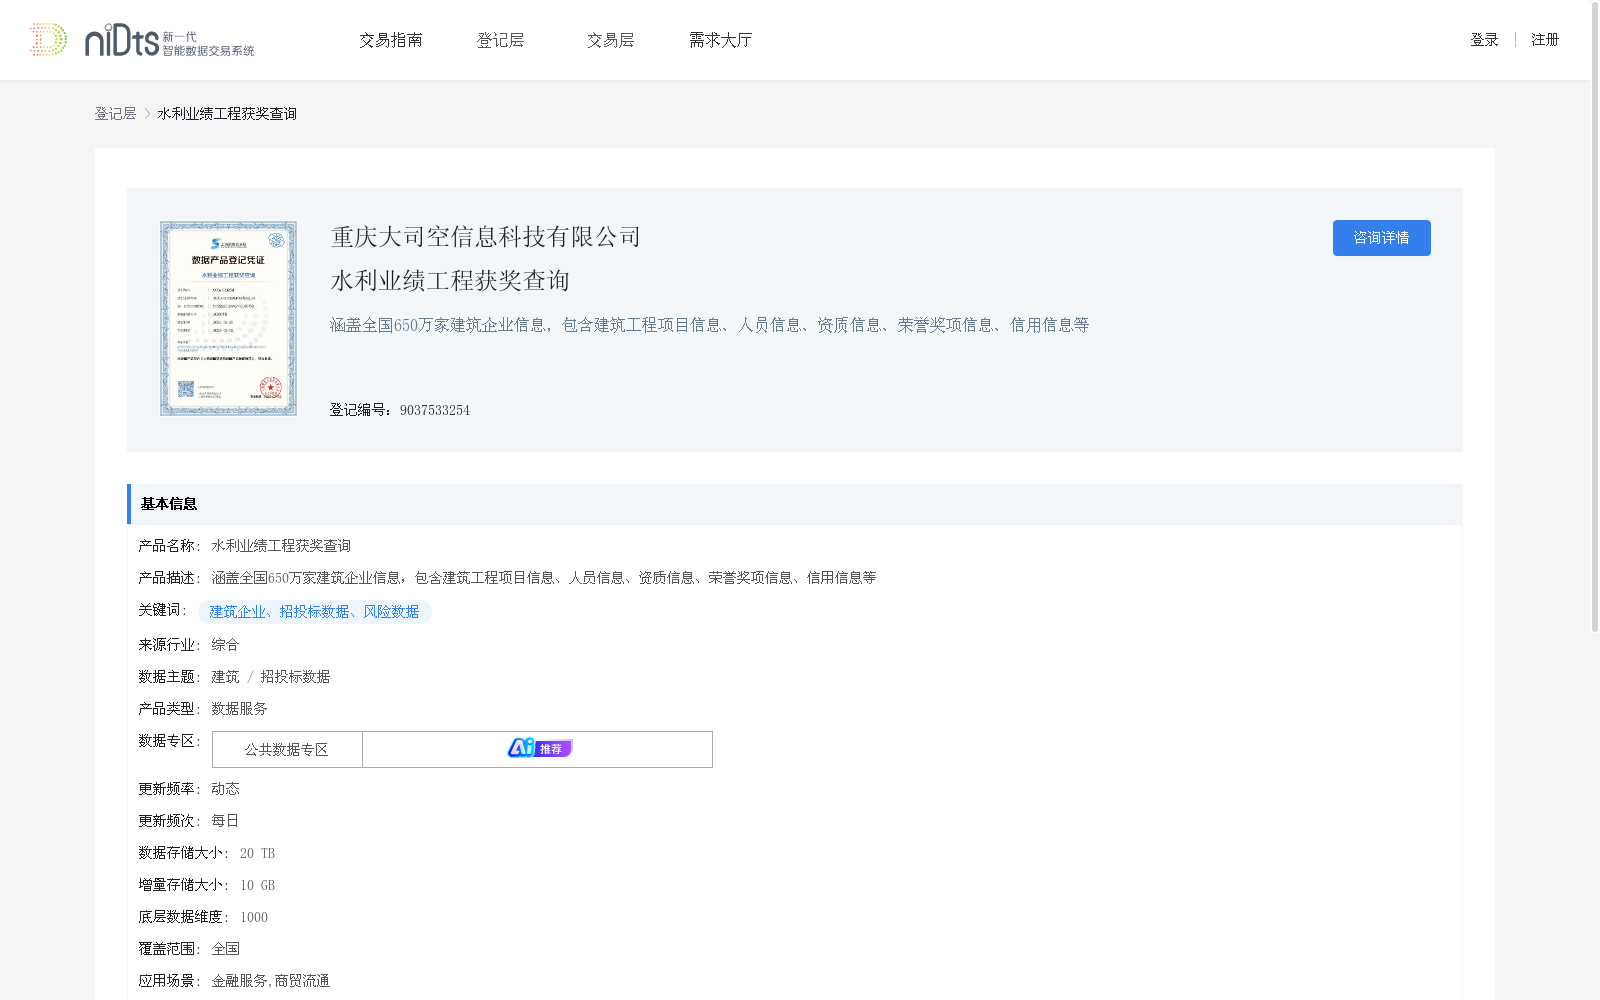Click the 增量存储大小 value 10 GB

pyautogui.click(x=257, y=885)
